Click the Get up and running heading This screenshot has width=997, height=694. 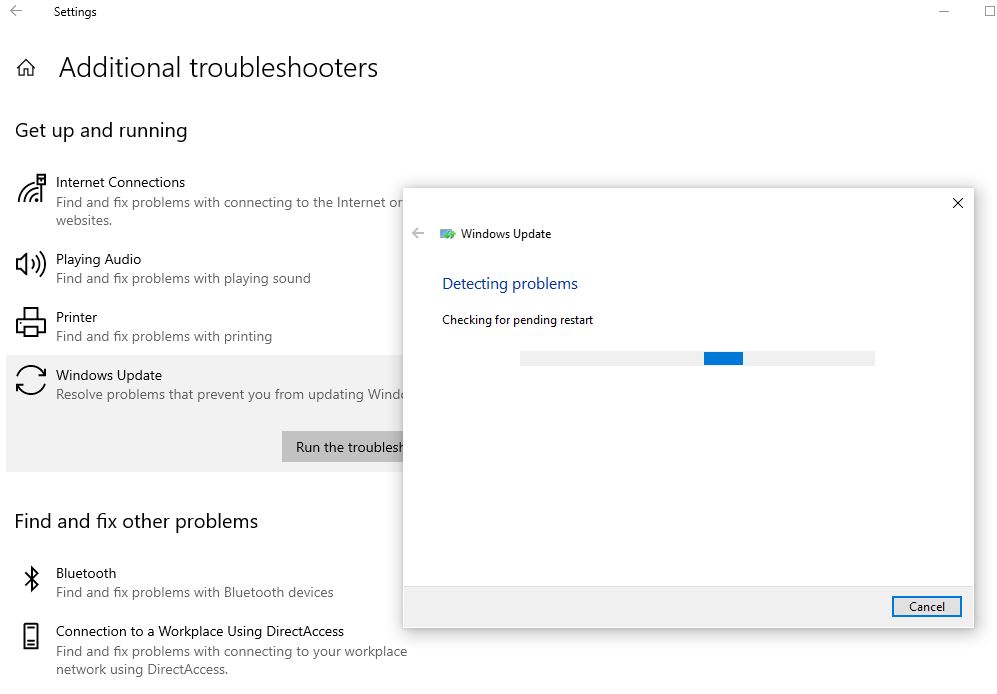tap(101, 130)
